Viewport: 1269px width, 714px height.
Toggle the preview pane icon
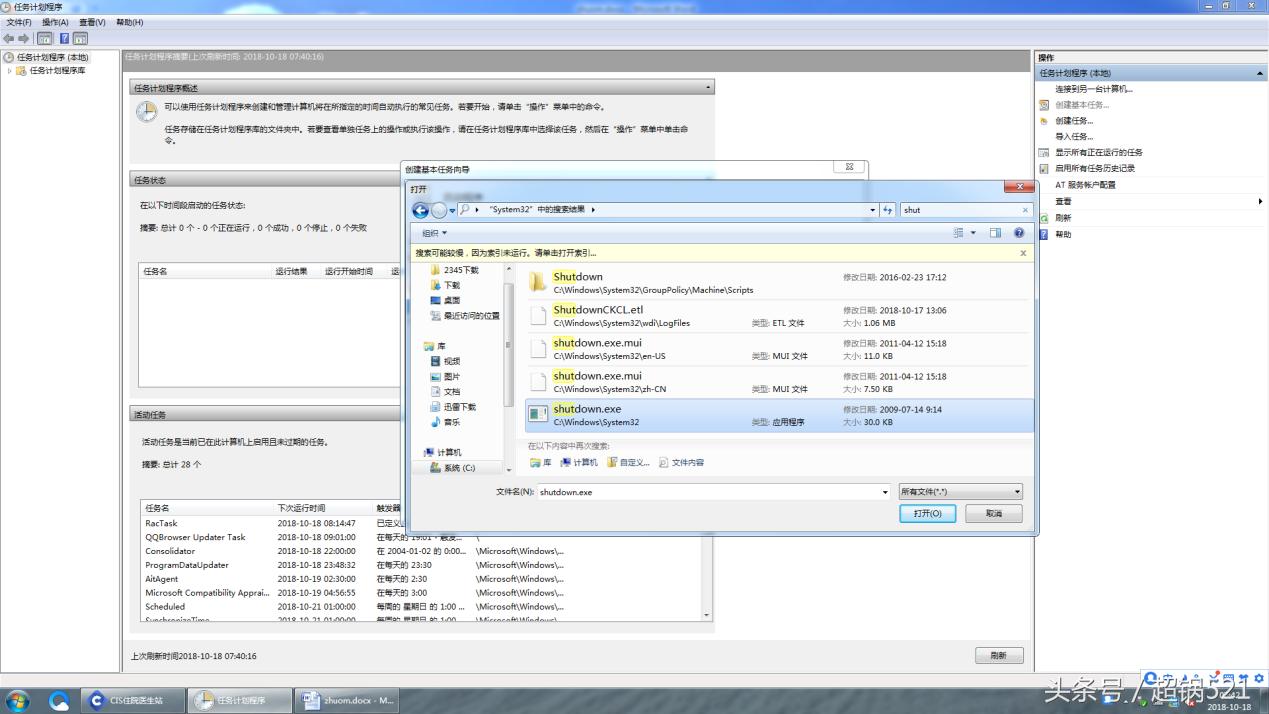point(995,233)
